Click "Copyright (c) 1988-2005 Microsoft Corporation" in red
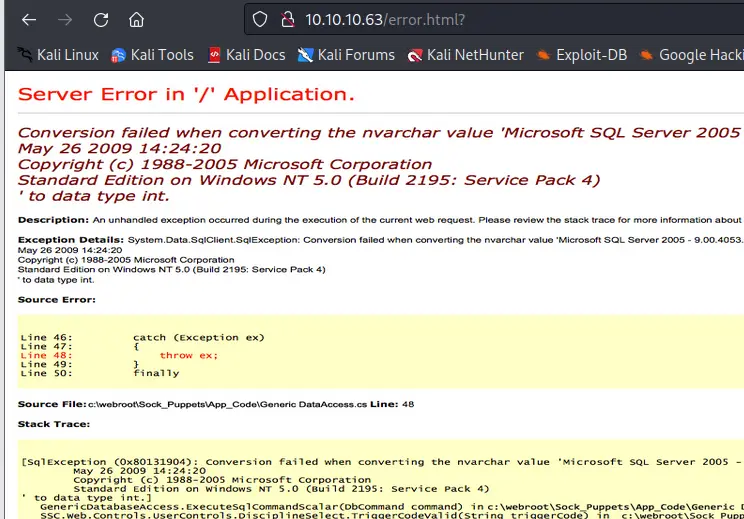744x519 pixels. pos(225,164)
